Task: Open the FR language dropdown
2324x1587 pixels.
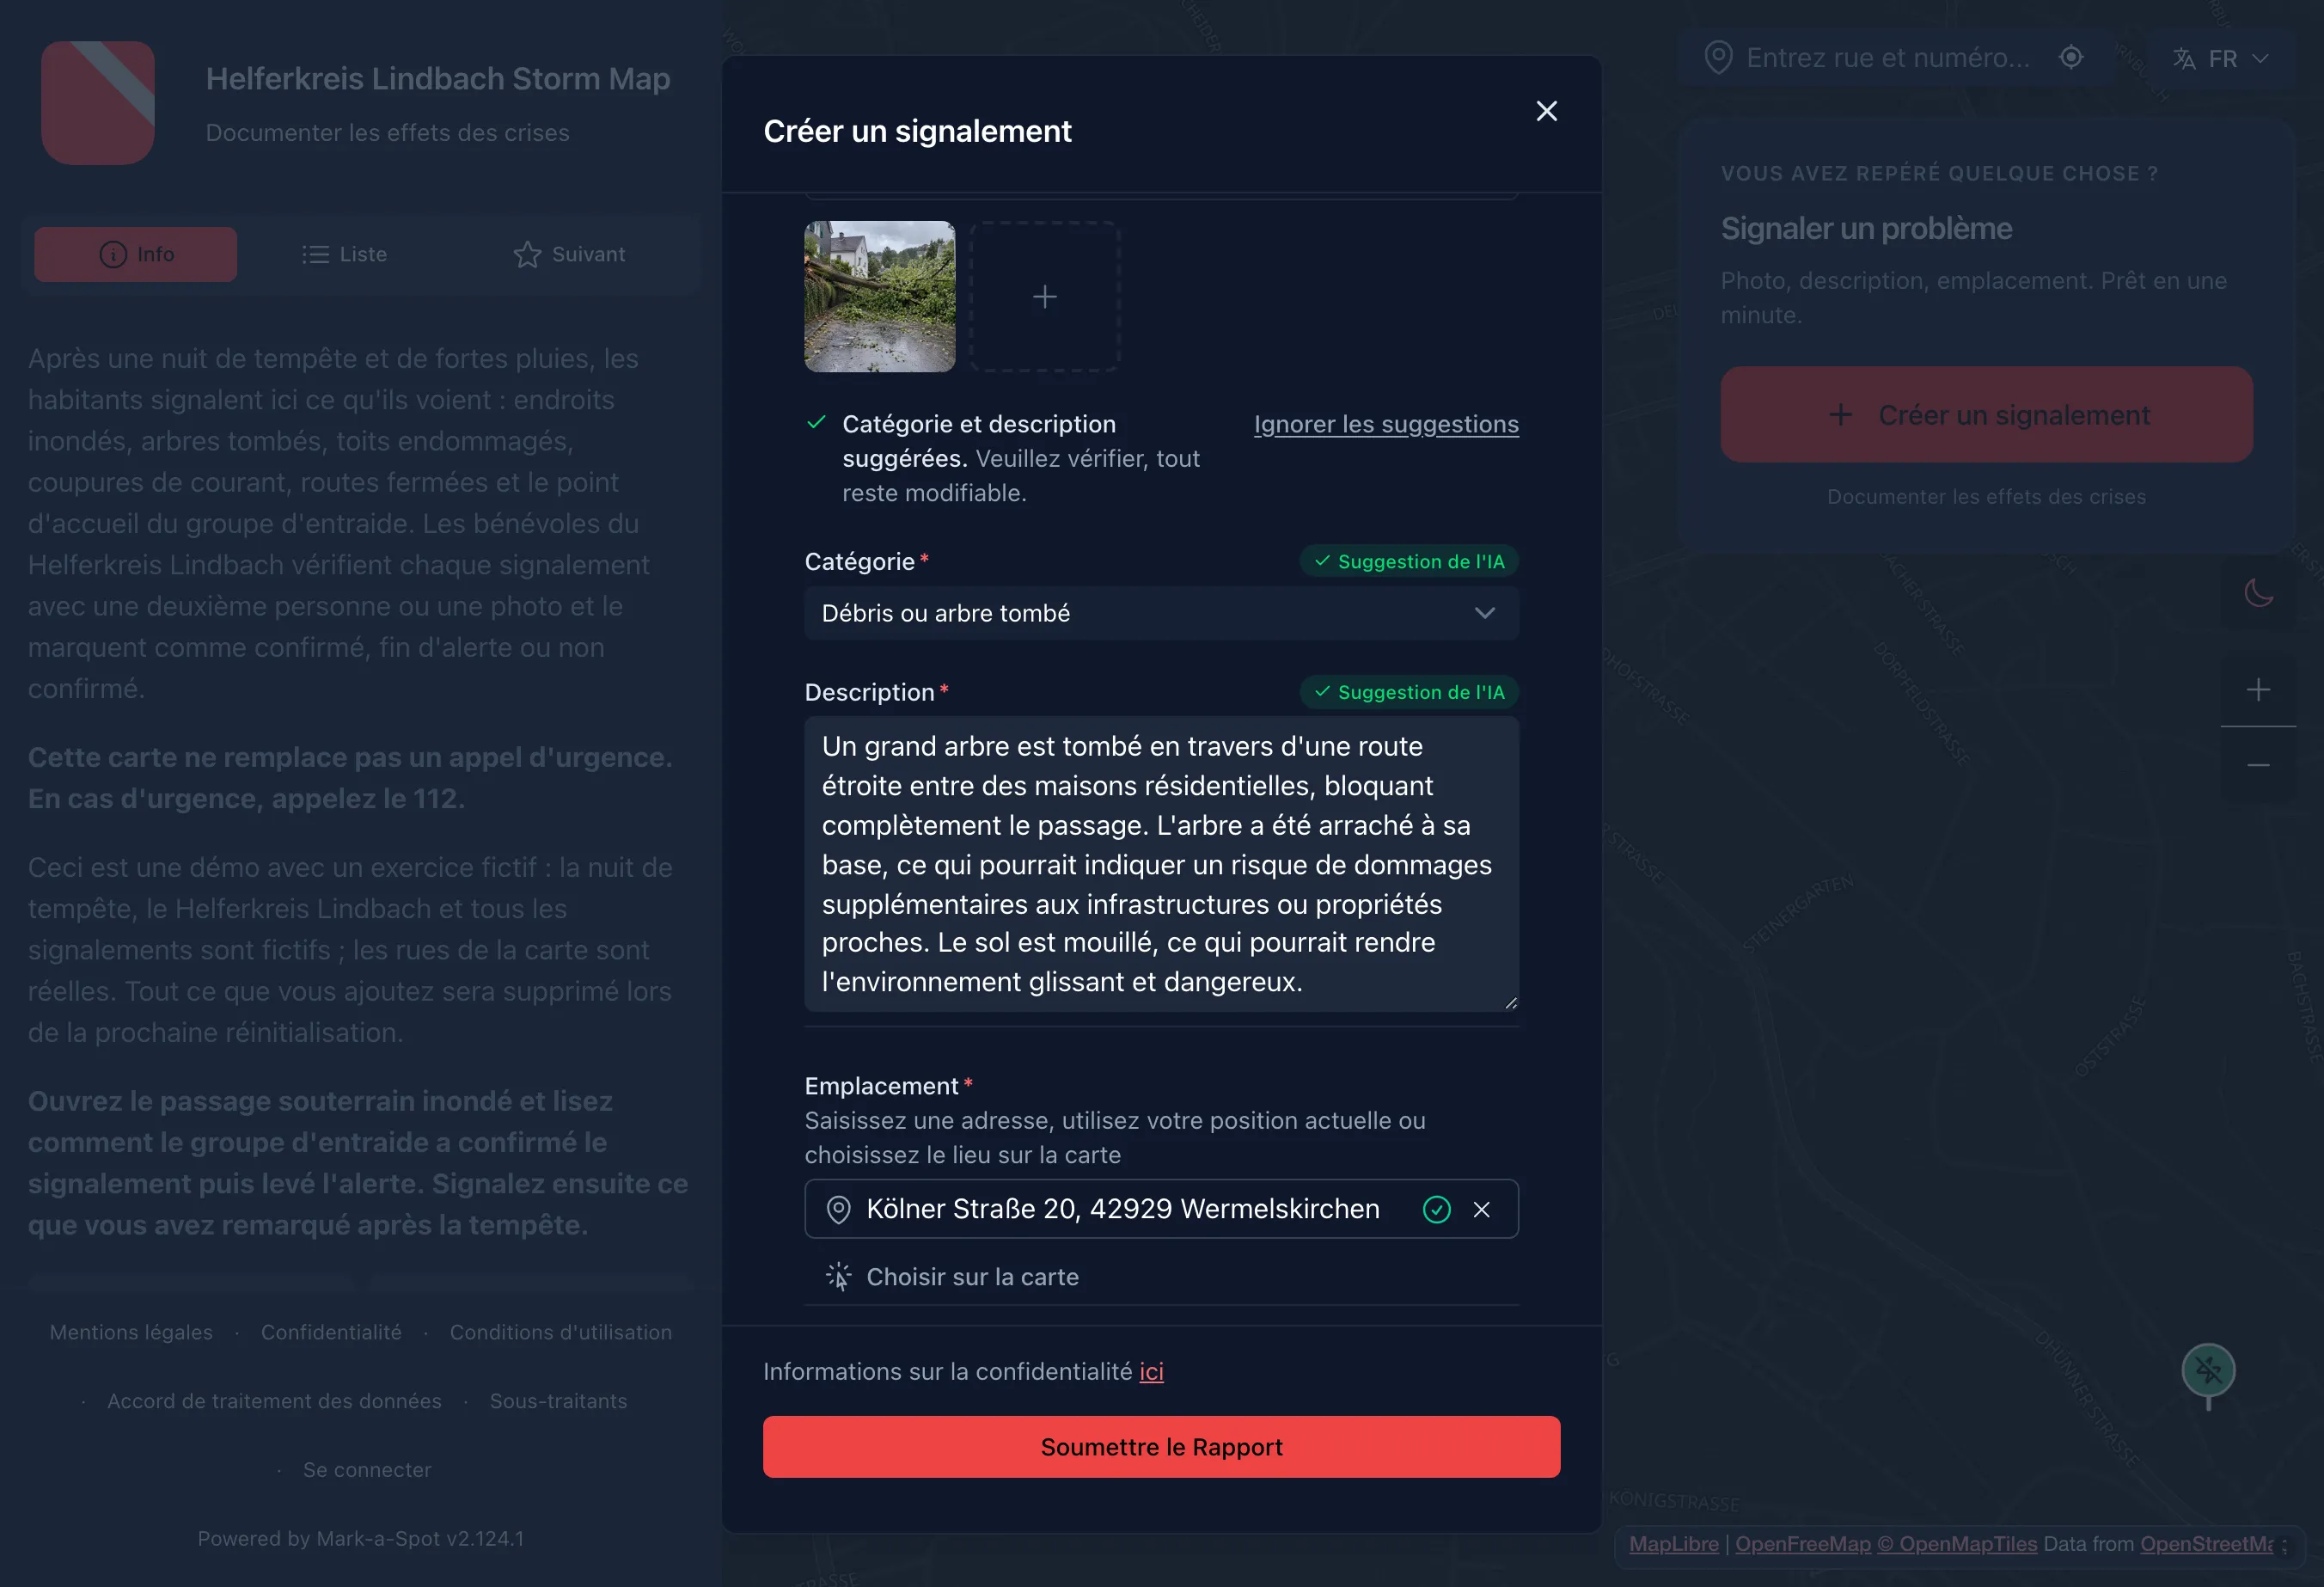Action: 2220,59
